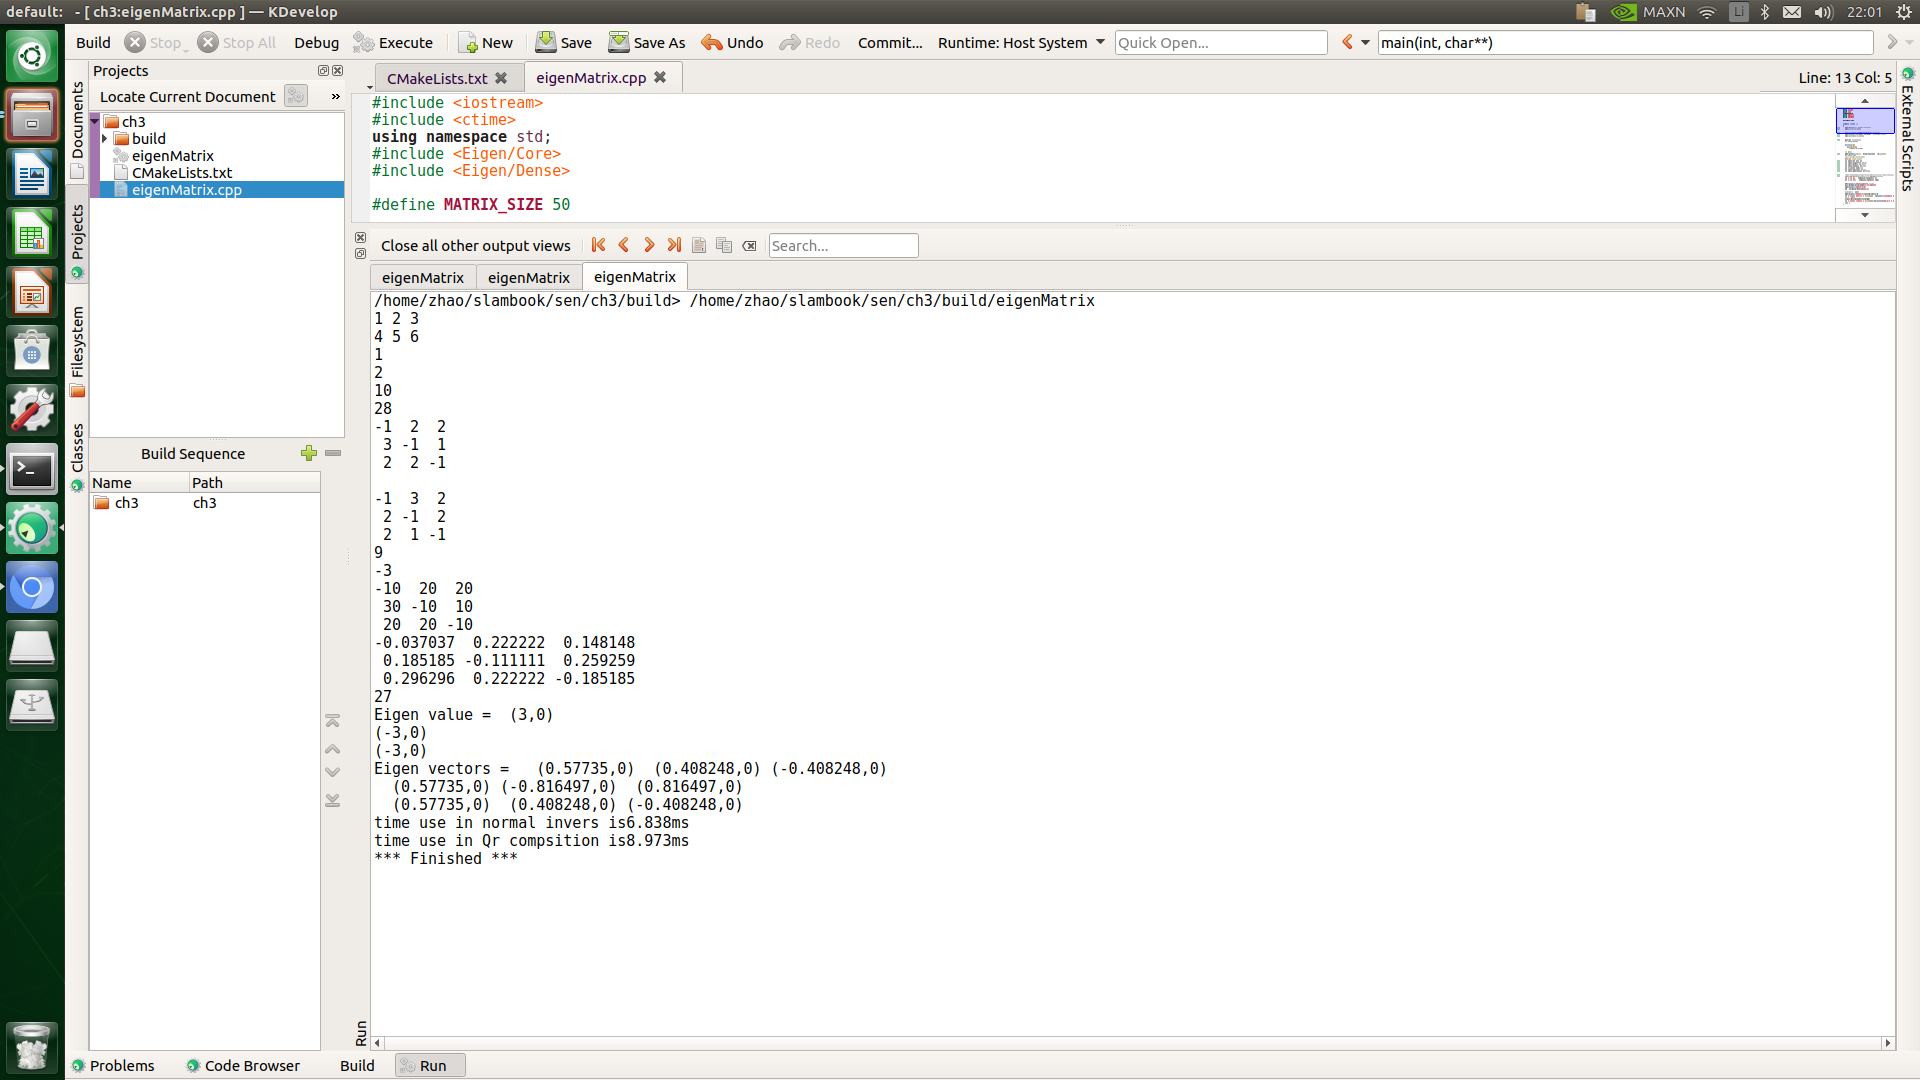The height and width of the screenshot is (1080, 1920).
Task: Add item to Build Sequence plus icon
Action: tap(308, 453)
